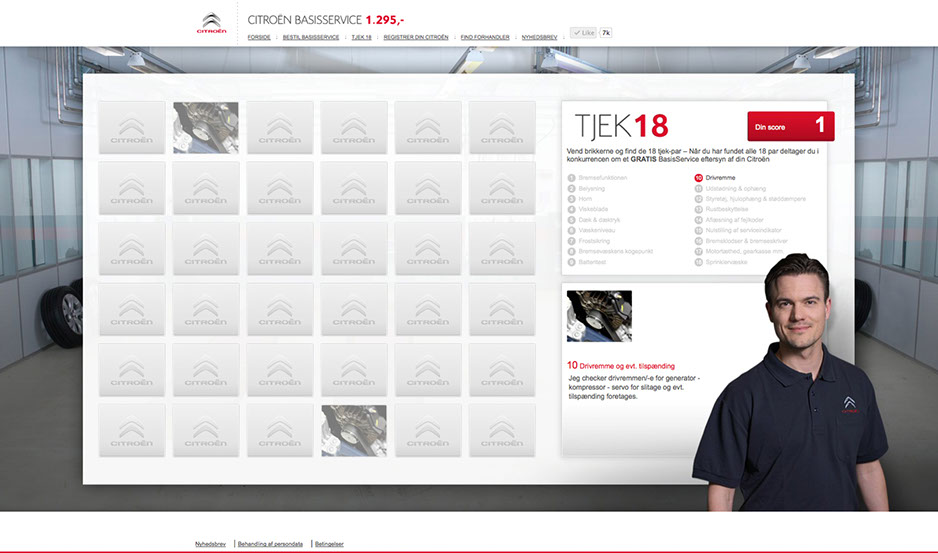Flip the last card in the bottom row
Viewport: 938px width, 553px height.
pyautogui.click(x=502, y=430)
